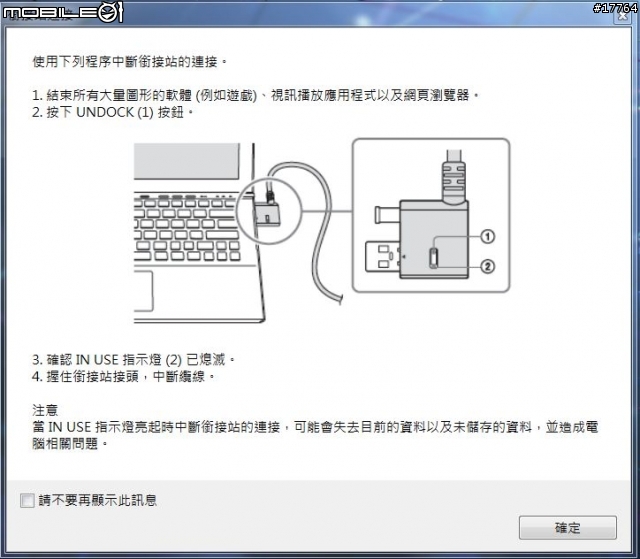Click the dialog title bar
This screenshot has height=559, width=640.
coord(318,16)
